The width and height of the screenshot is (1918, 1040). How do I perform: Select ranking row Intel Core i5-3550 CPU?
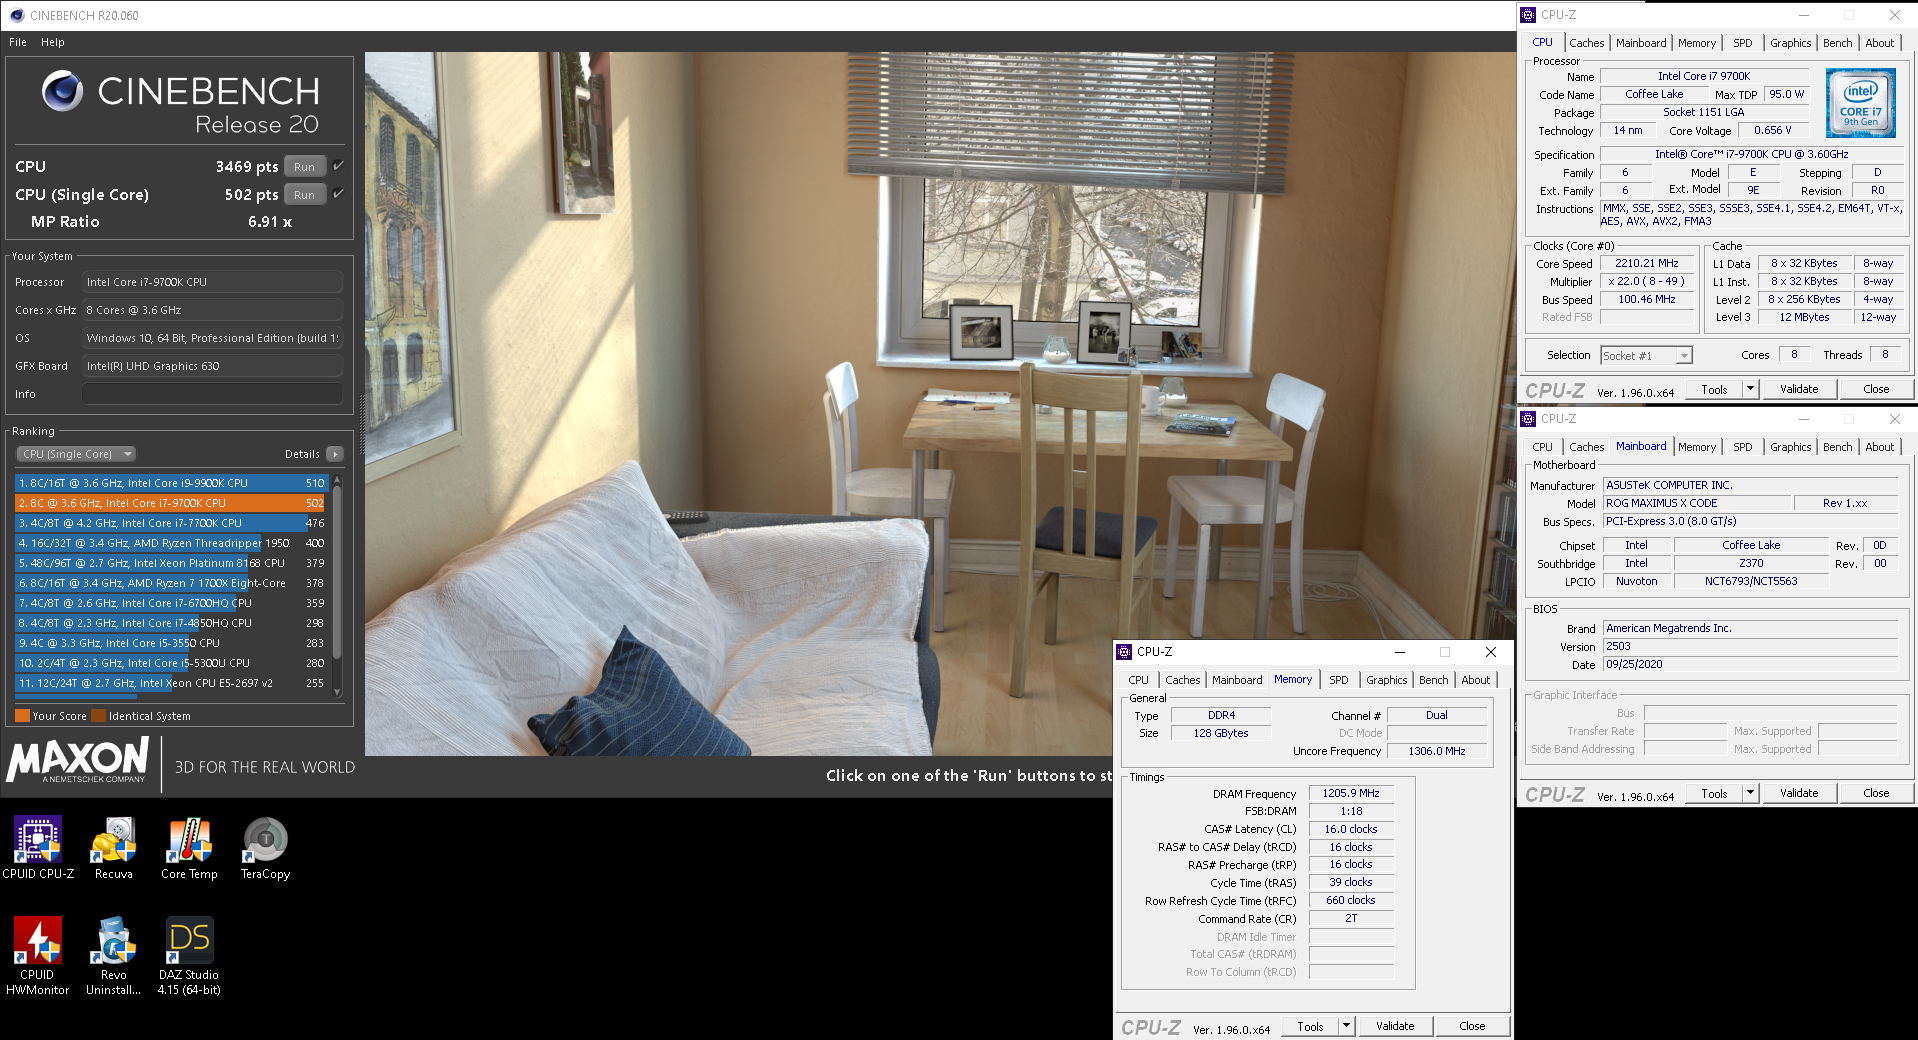coord(171,643)
